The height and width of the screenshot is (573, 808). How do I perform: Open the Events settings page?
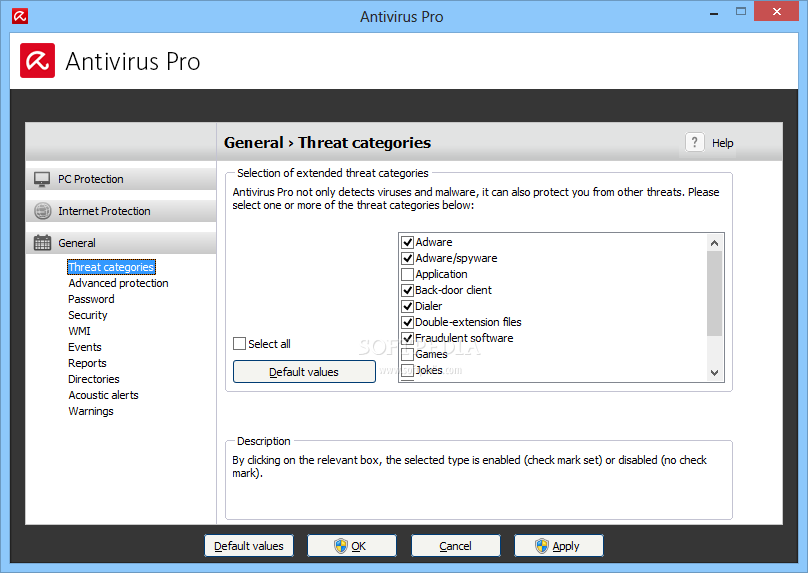pos(85,347)
